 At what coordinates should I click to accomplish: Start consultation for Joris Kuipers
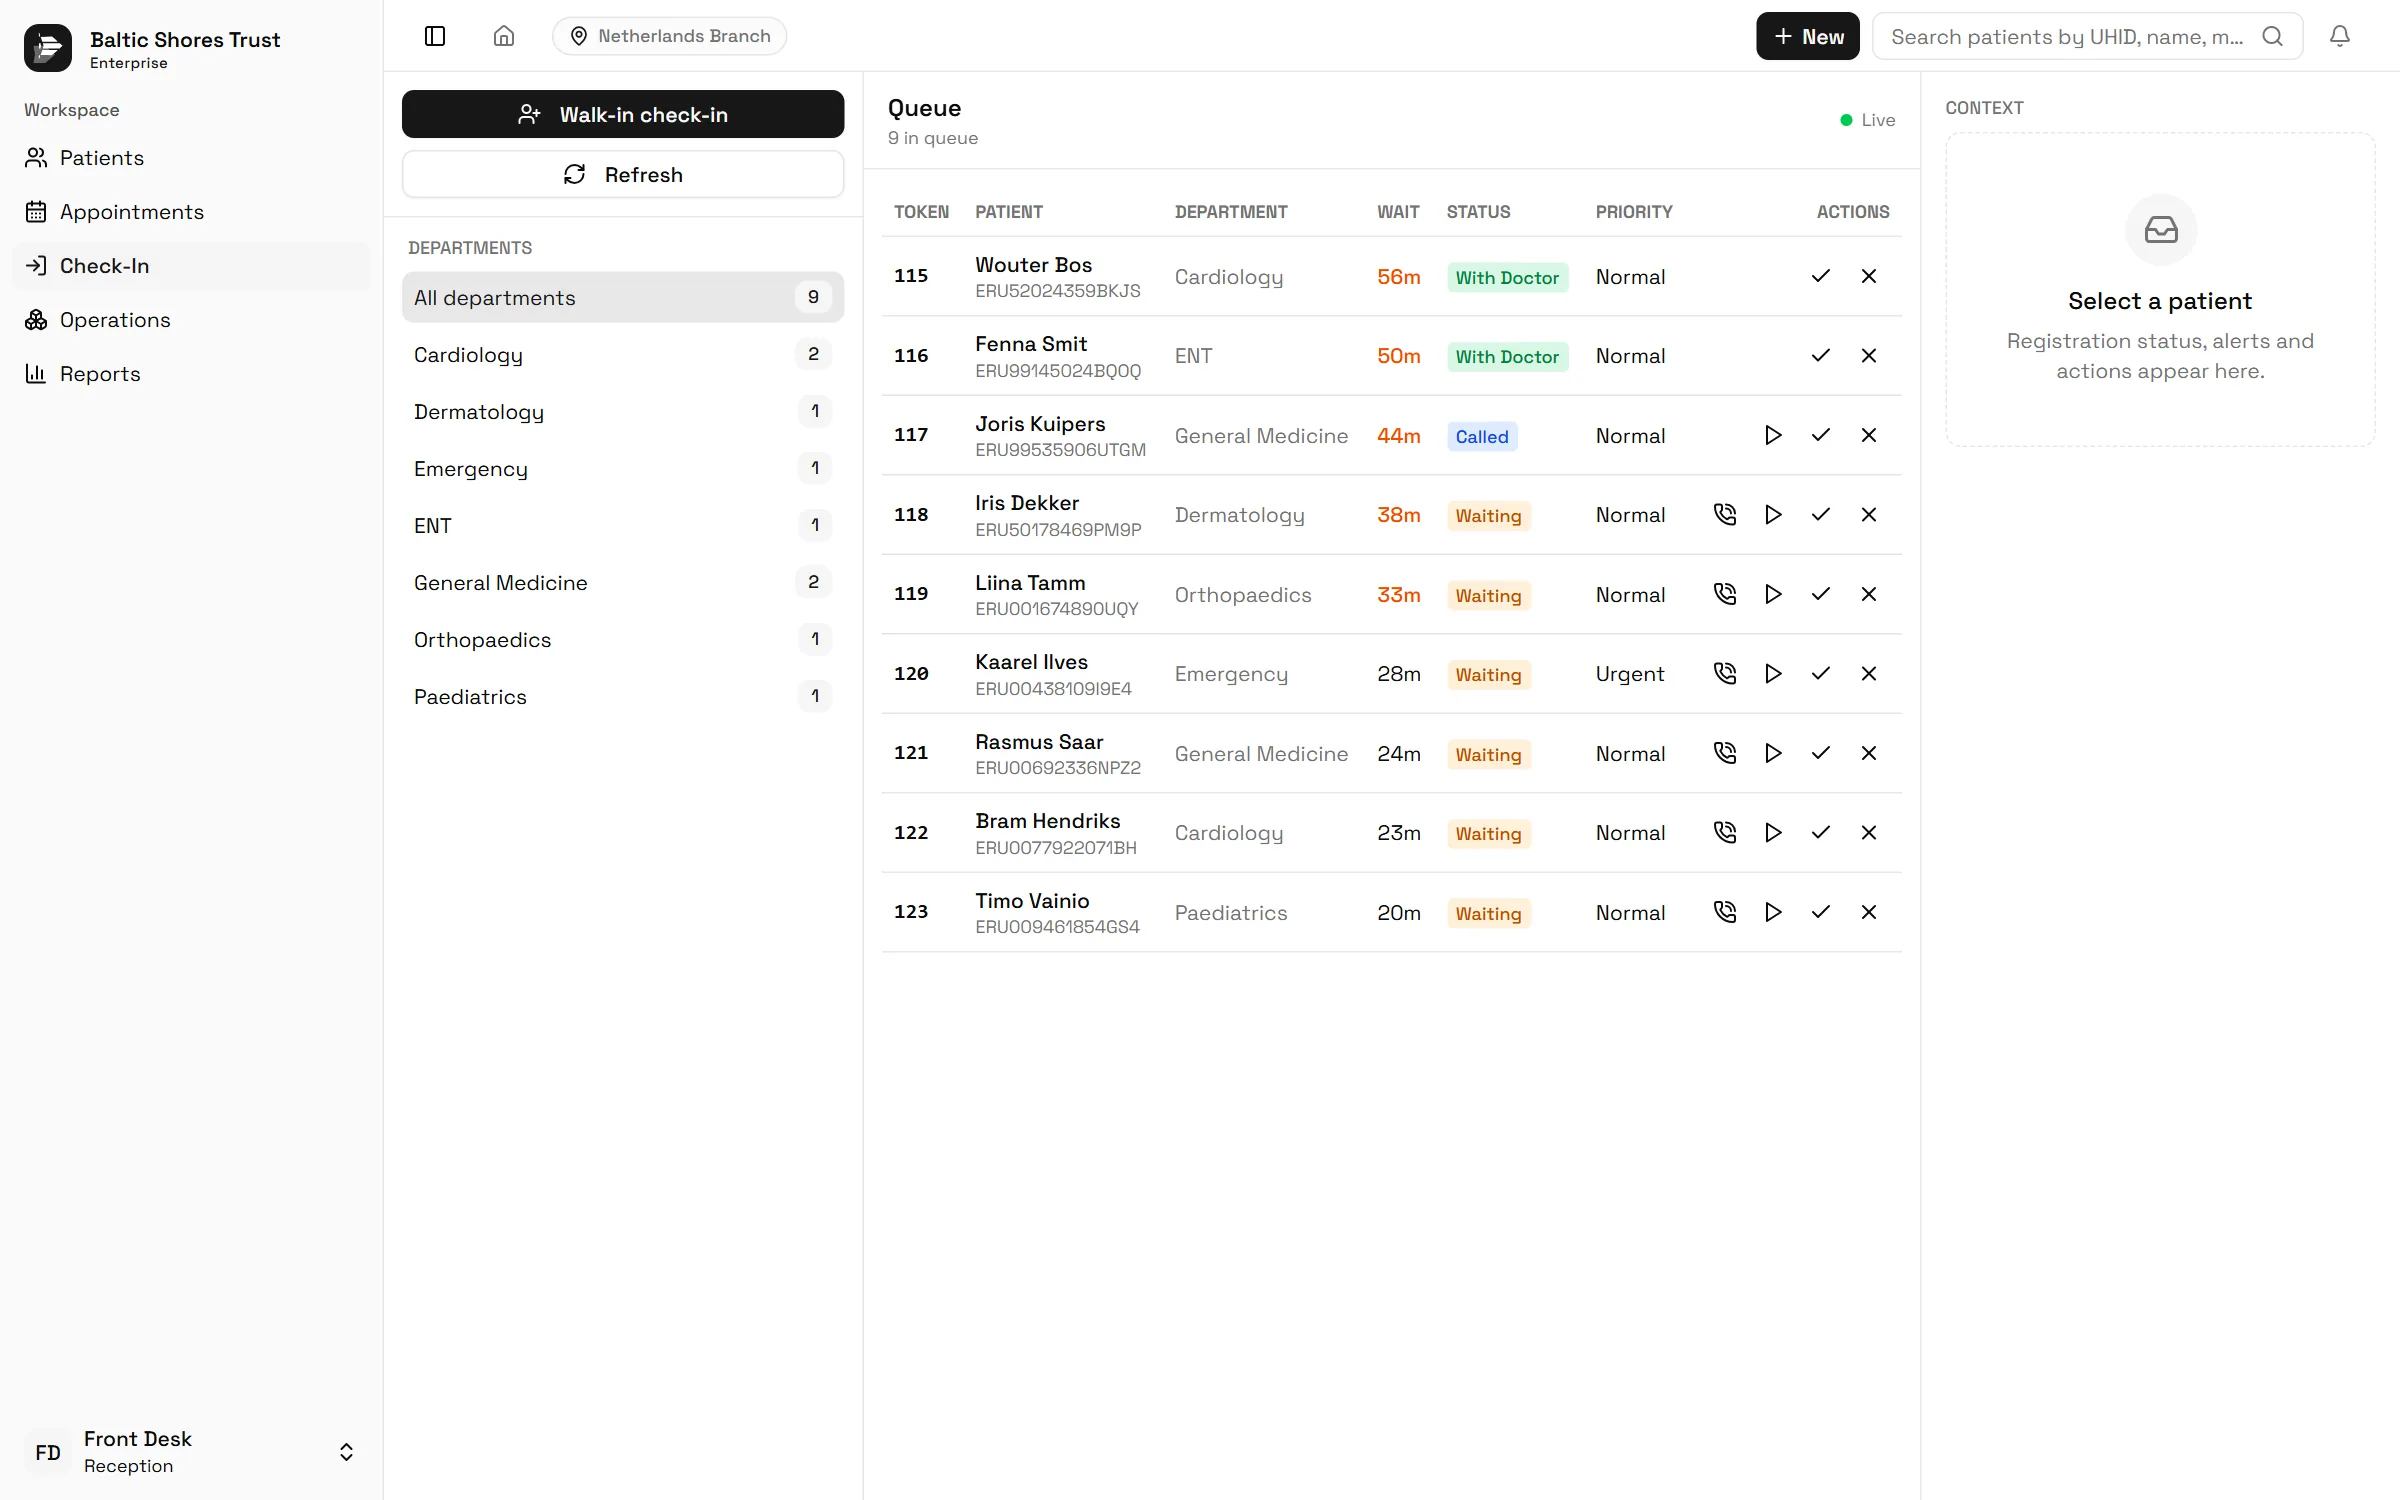pyautogui.click(x=1773, y=435)
